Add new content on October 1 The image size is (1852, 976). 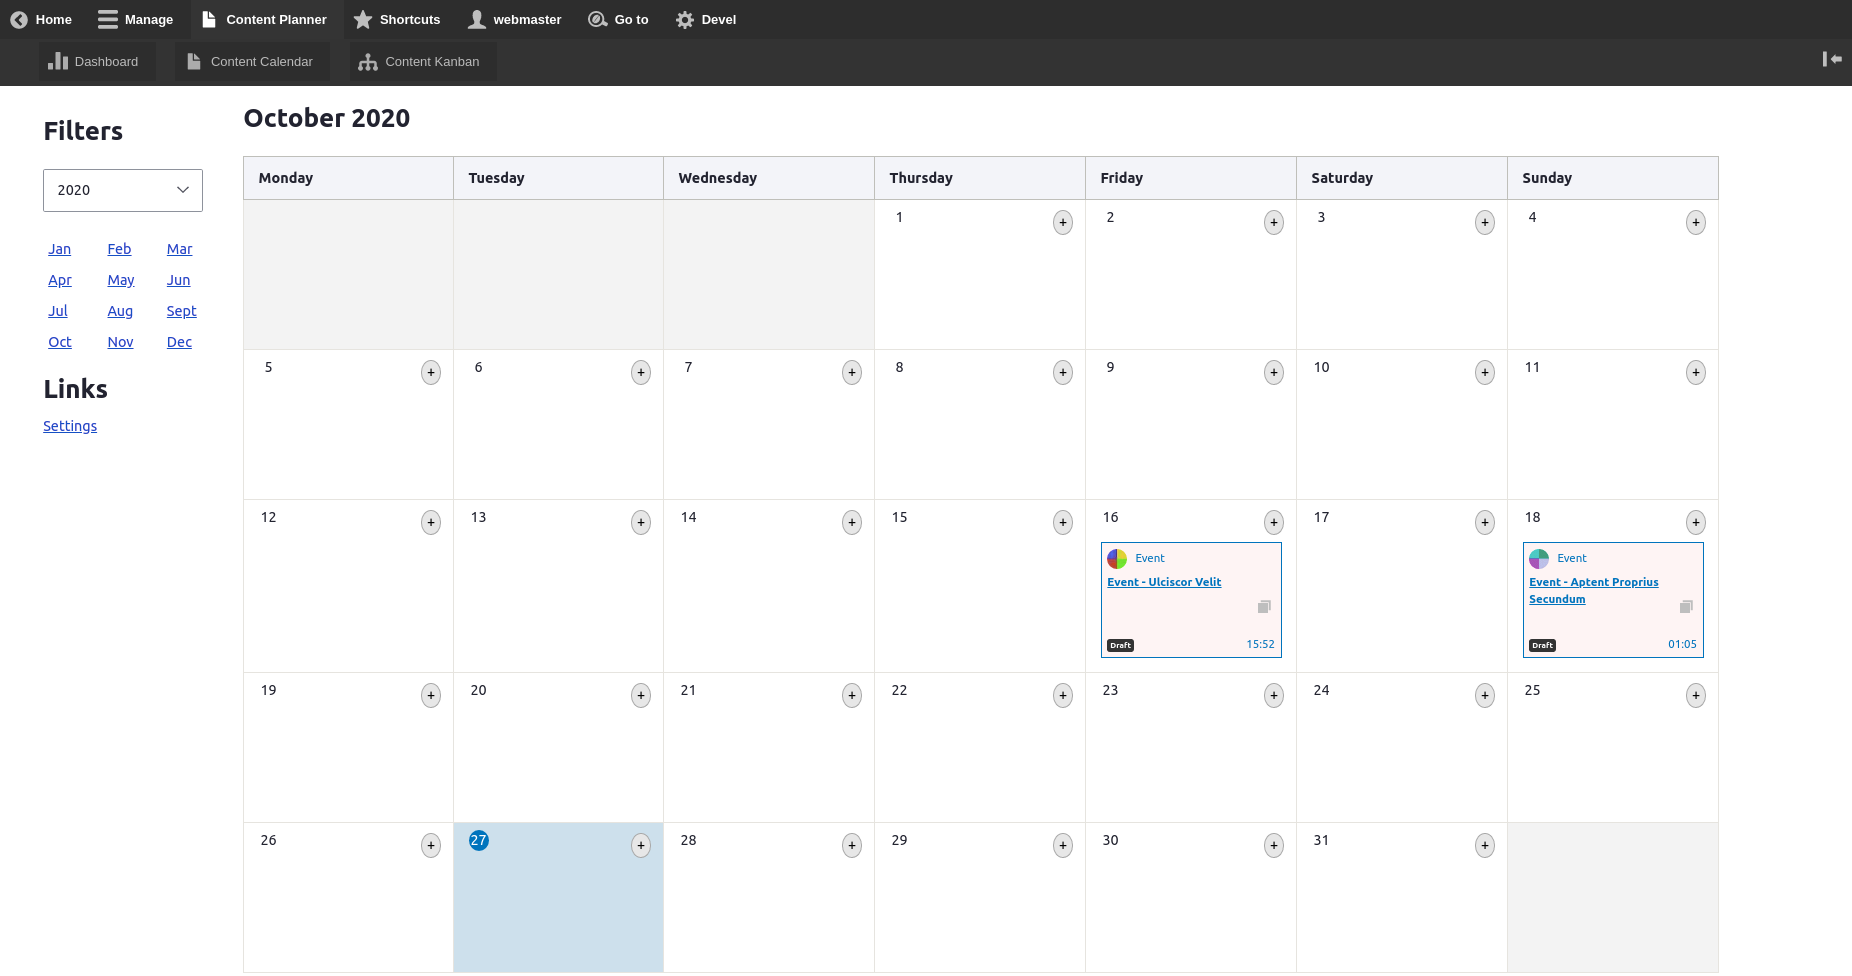click(x=1062, y=222)
